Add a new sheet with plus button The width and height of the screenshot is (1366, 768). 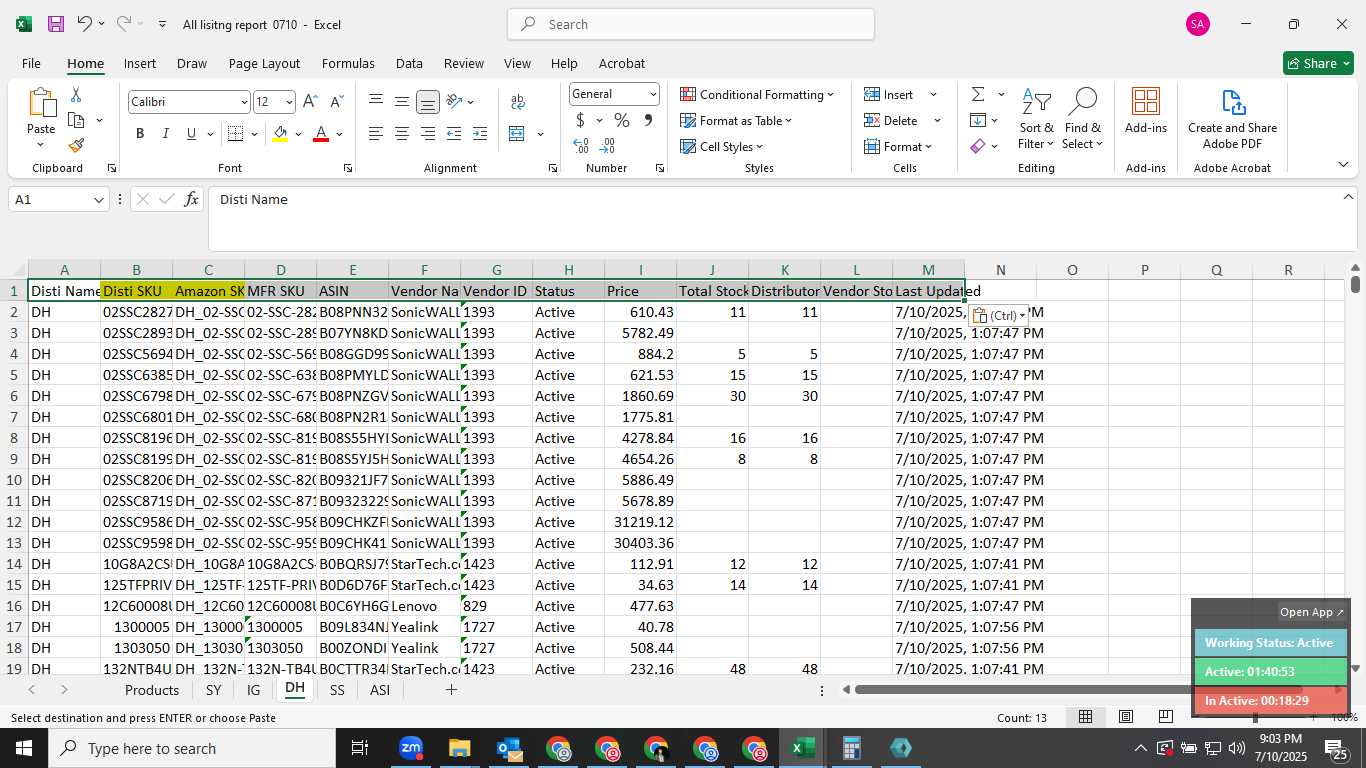pos(451,690)
